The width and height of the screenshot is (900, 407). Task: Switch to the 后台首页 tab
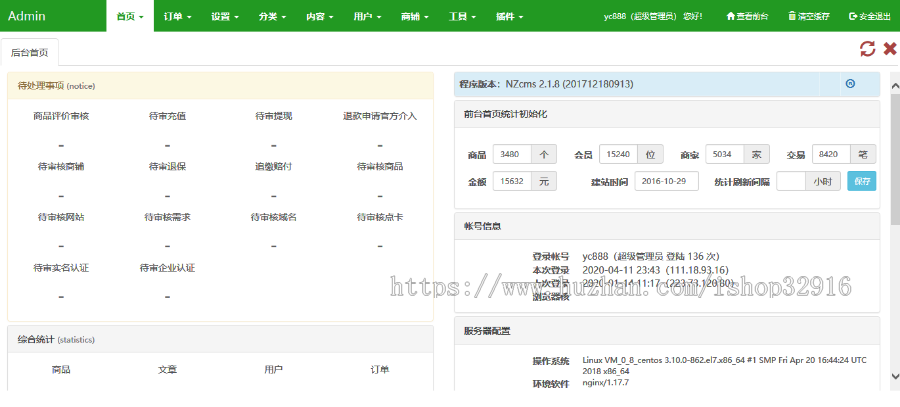[29, 52]
